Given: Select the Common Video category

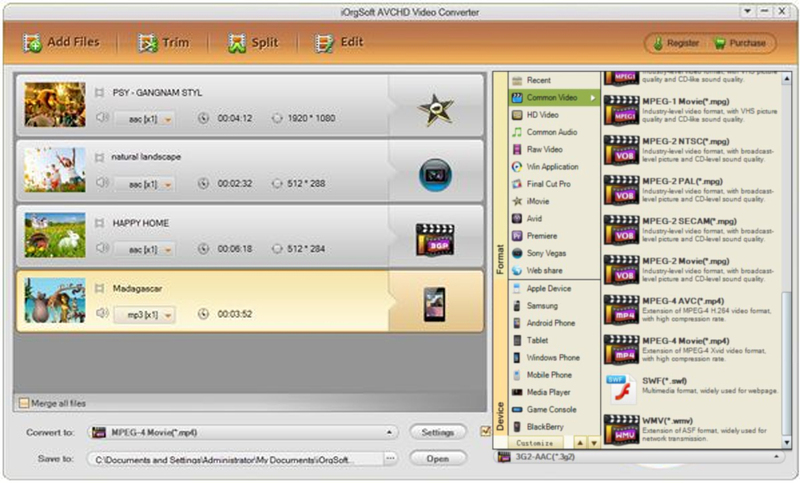Looking at the screenshot, I should click(555, 97).
